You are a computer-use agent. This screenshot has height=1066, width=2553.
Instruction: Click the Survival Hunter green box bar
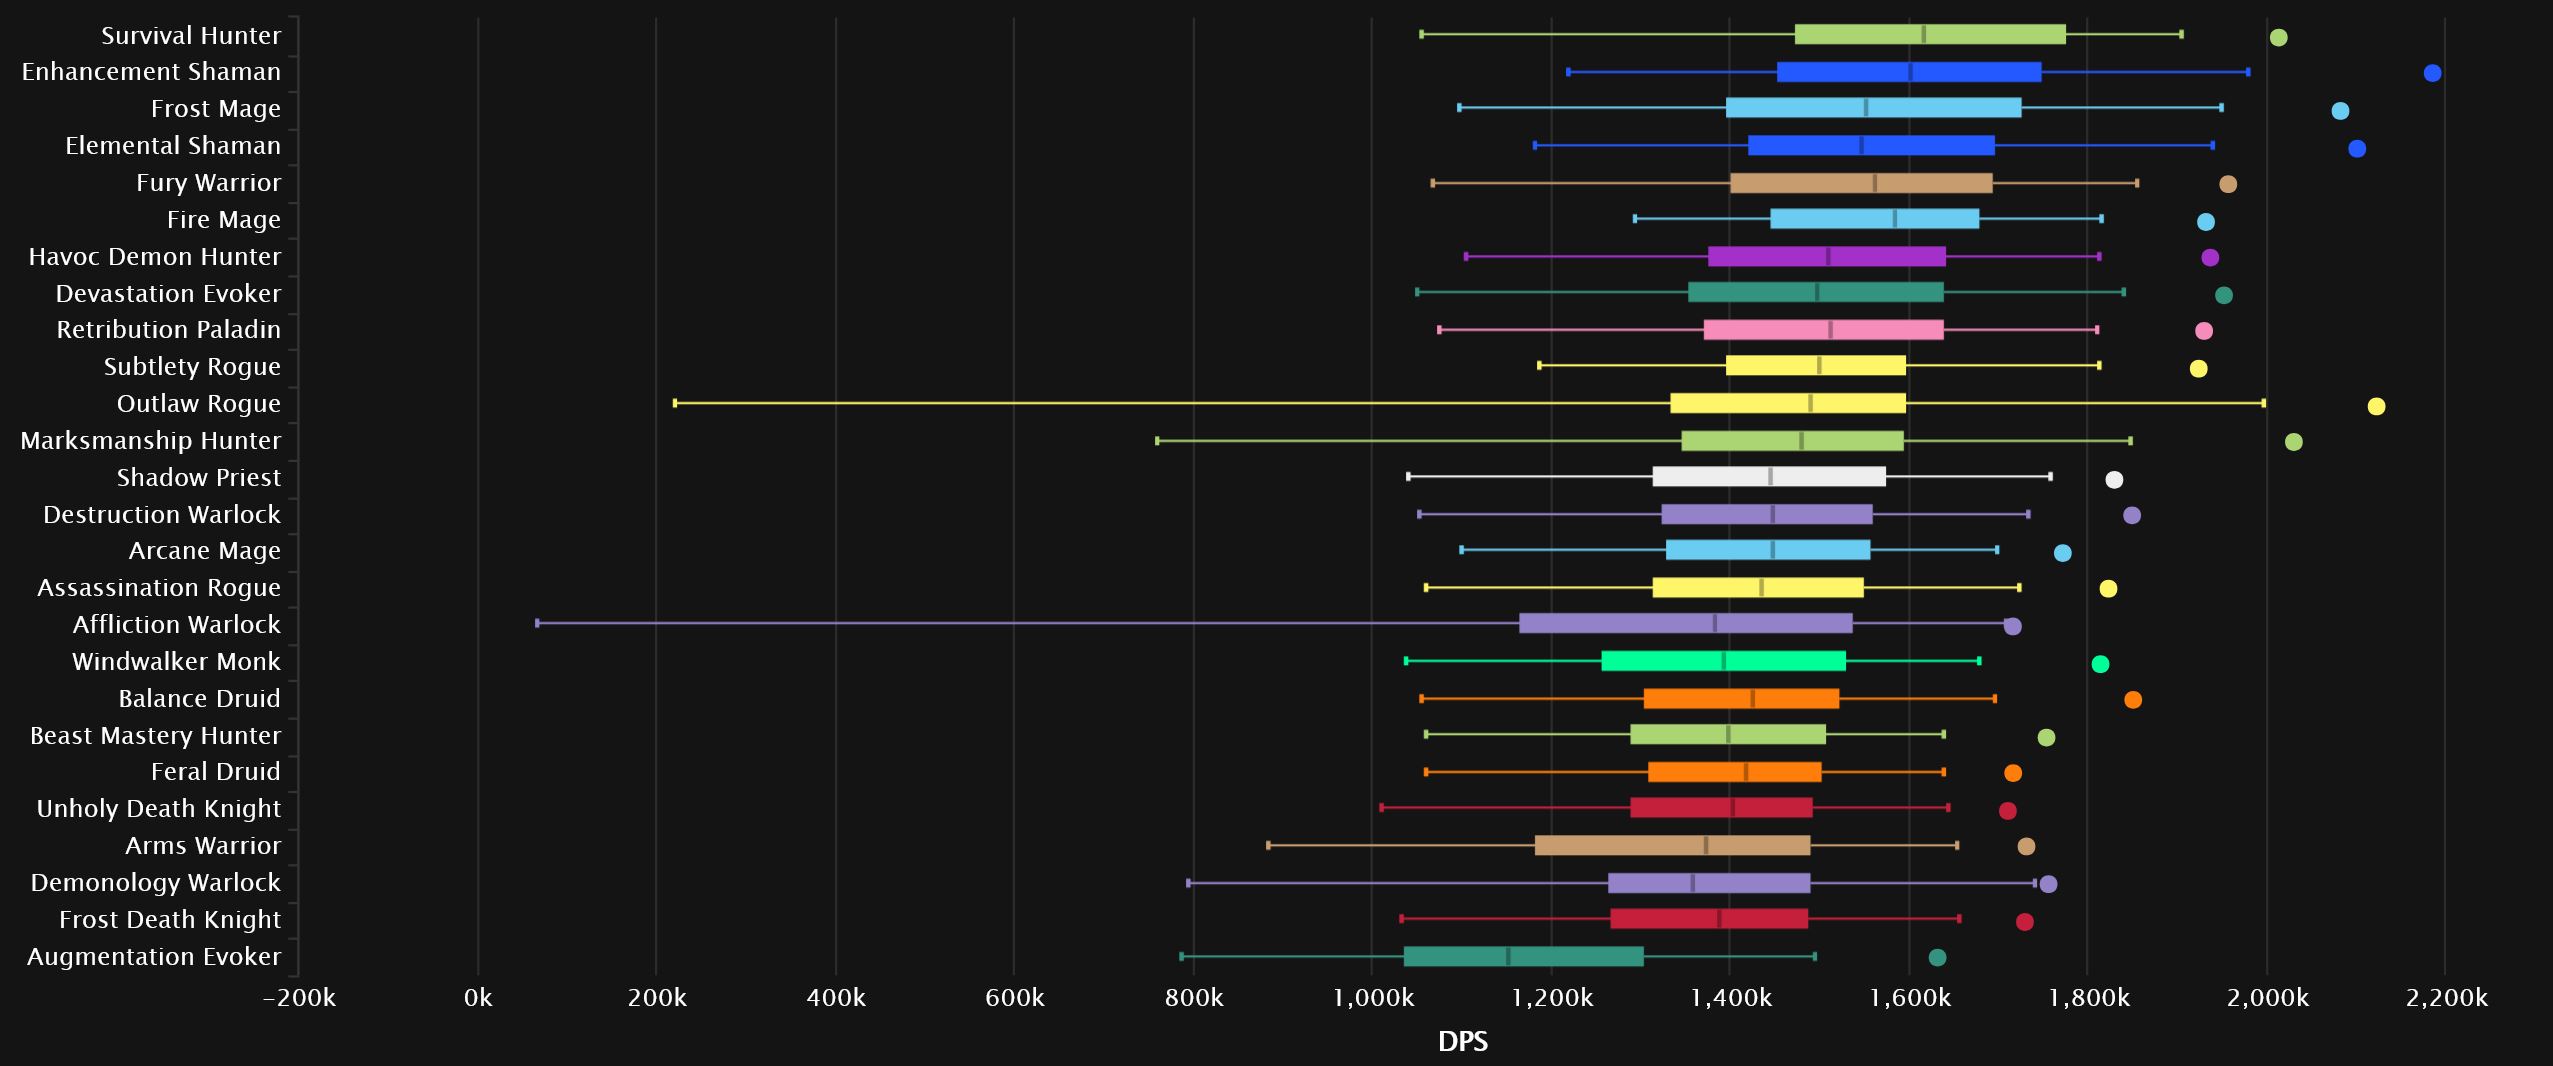[x=1929, y=35]
